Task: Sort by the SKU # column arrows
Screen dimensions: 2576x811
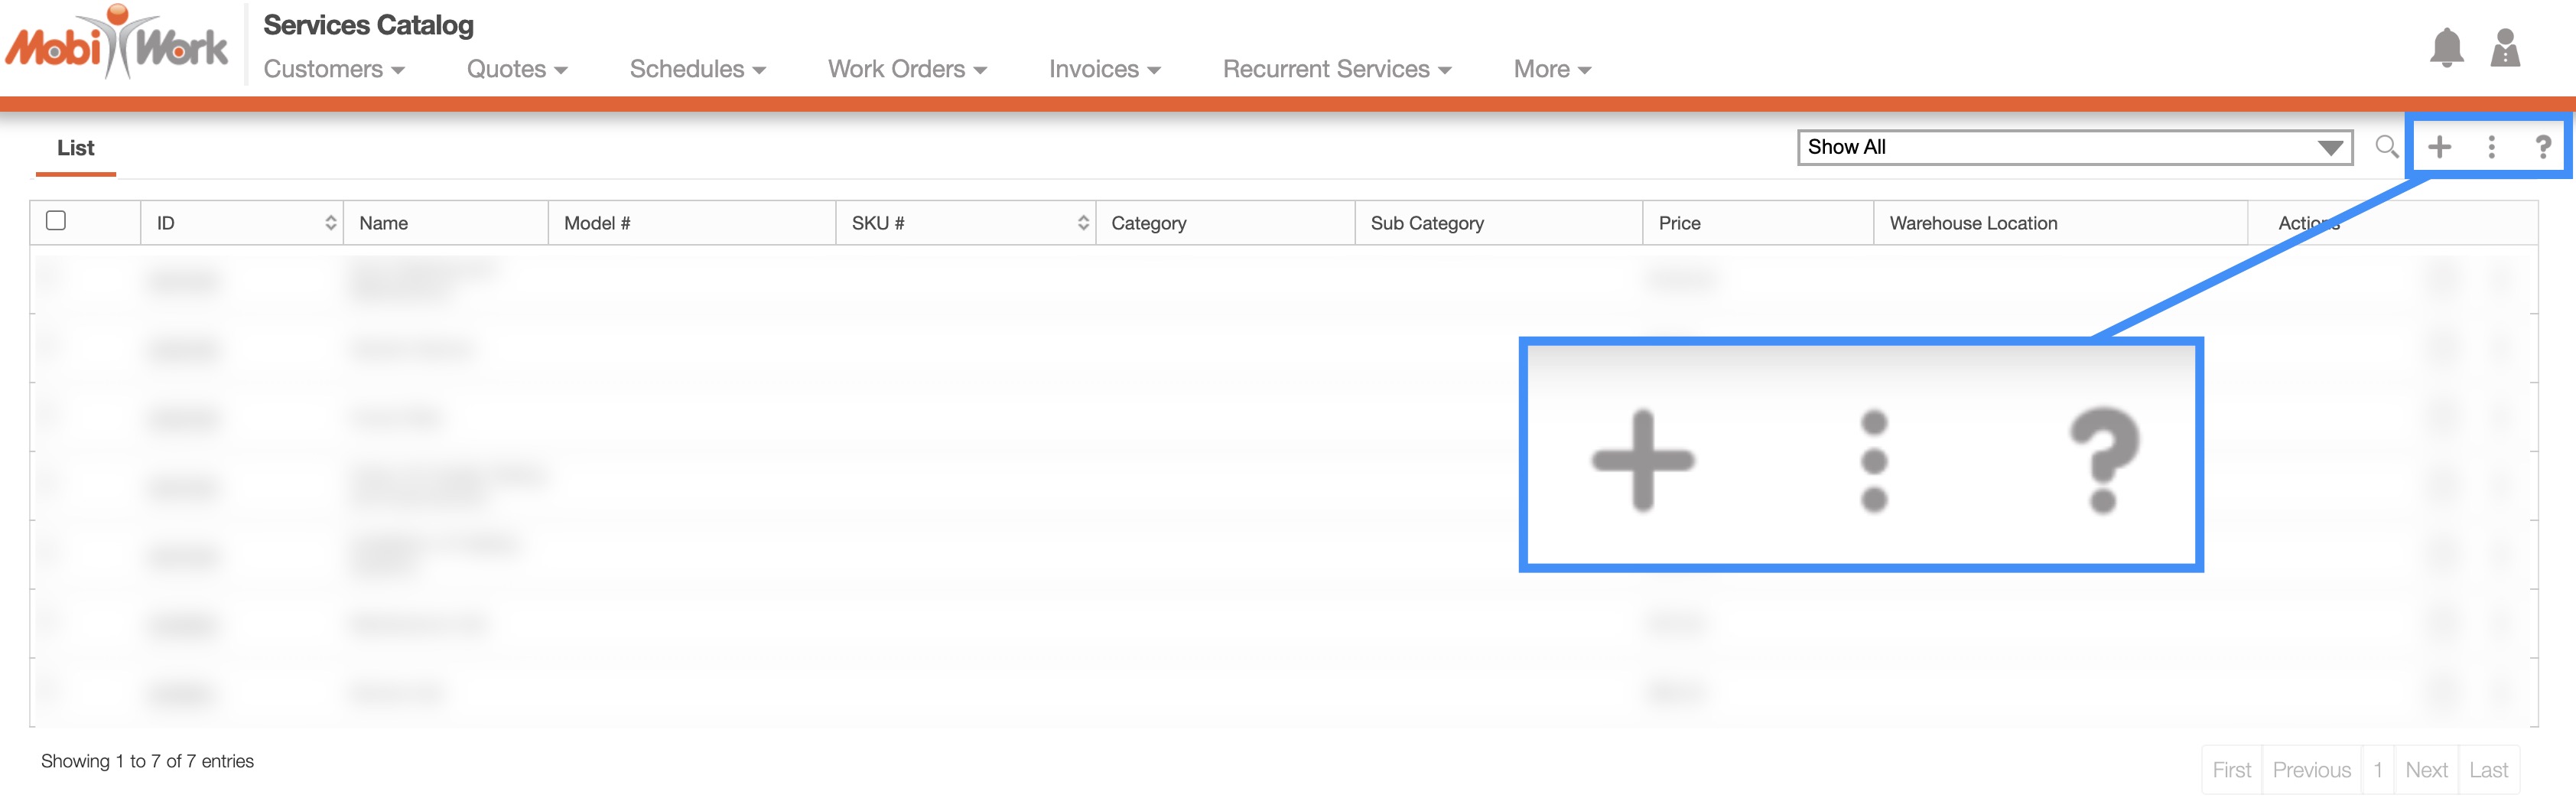Action: tap(1082, 223)
